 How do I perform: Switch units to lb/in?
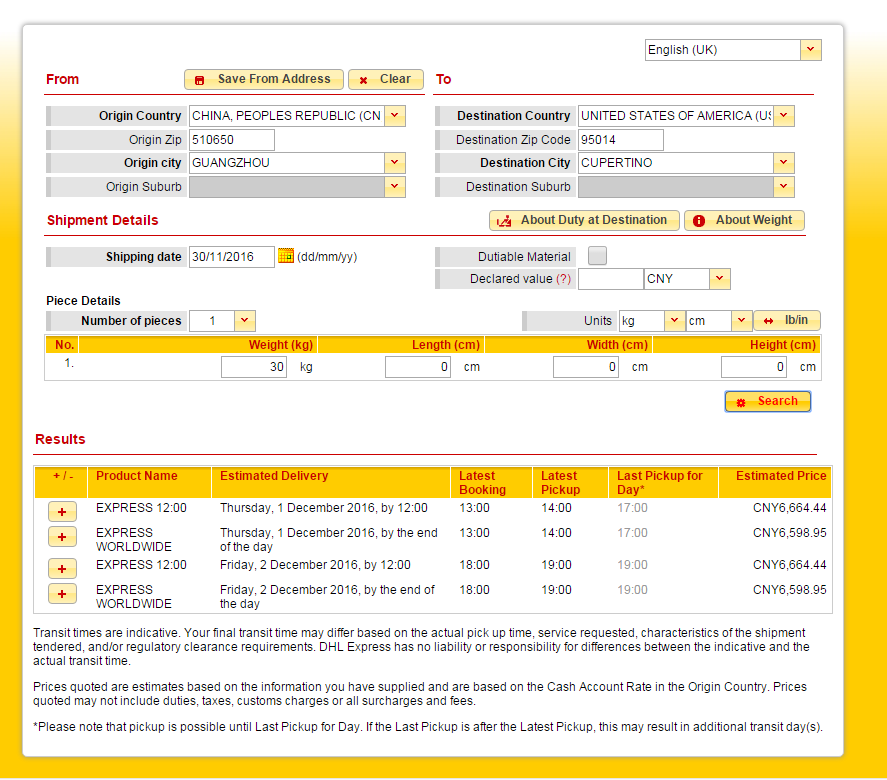[x=787, y=321]
